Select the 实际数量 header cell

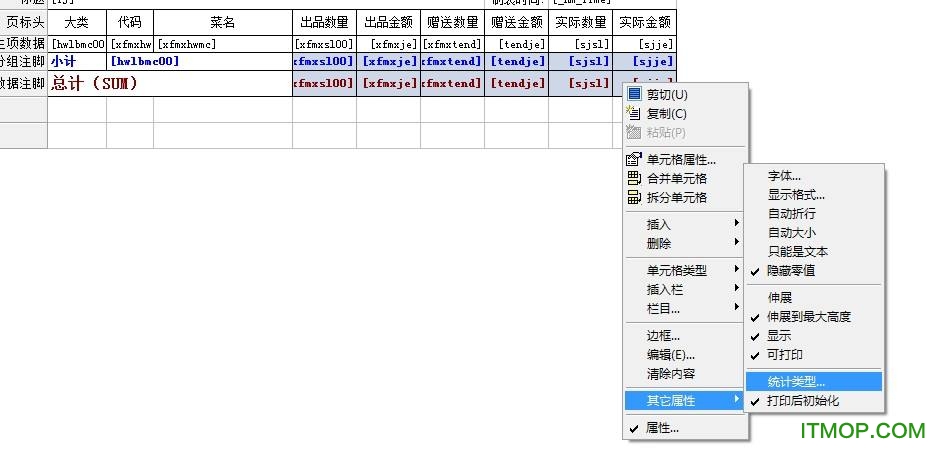coord(581,23)
